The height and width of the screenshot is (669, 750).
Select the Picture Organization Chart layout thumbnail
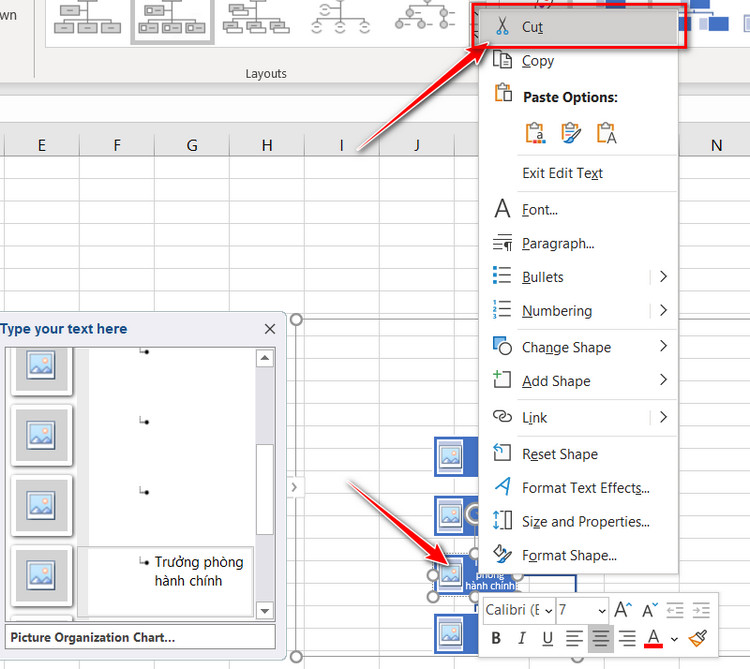coord(172,21)
